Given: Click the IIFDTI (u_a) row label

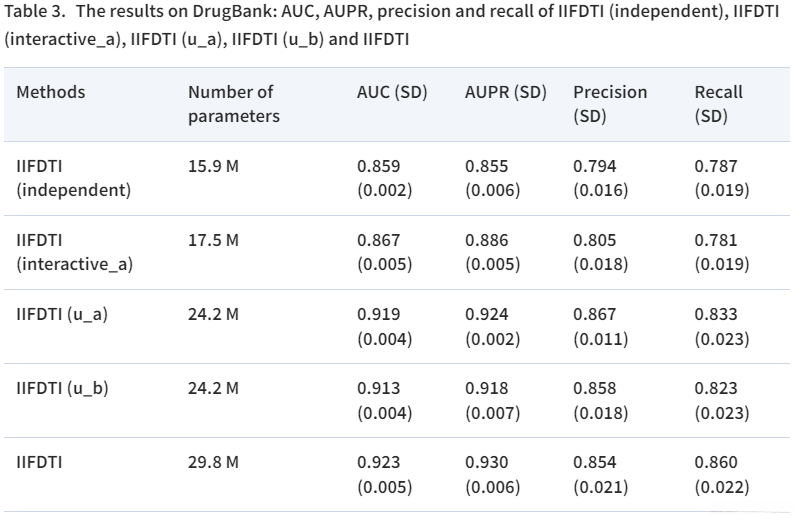Looking at the screenshot, I should [x=62, y=314].
